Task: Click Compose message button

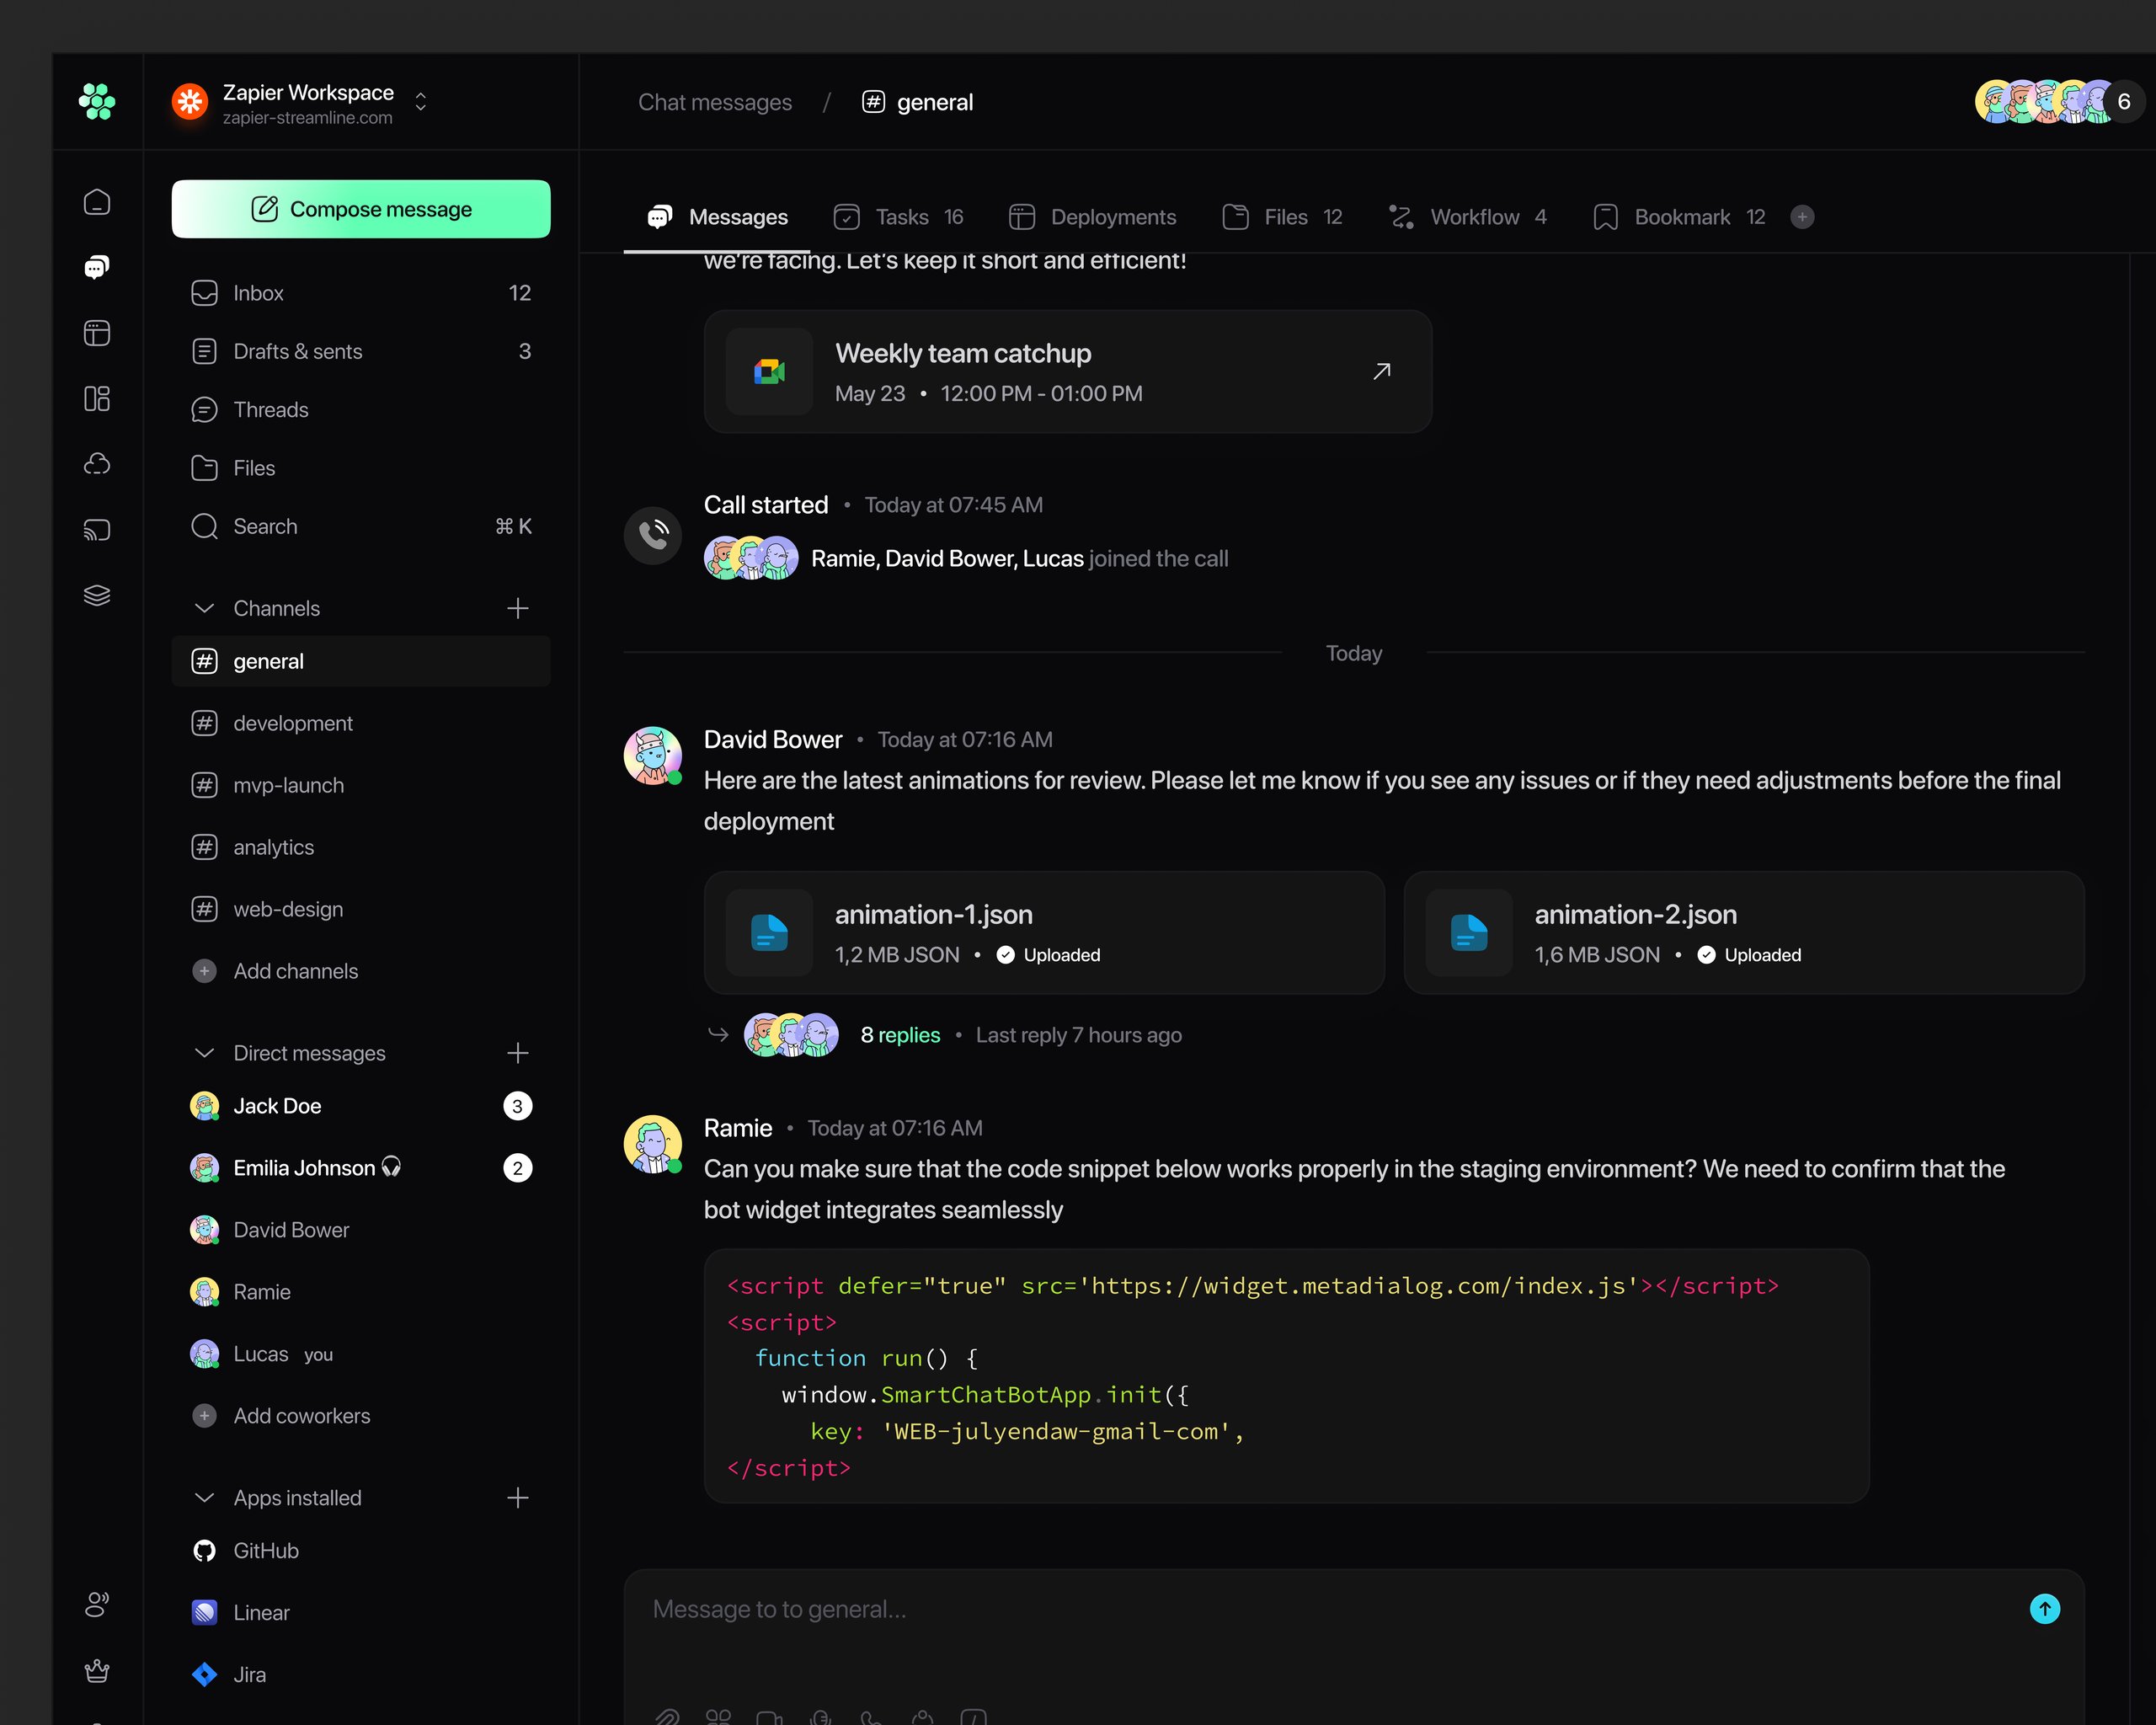Action: (361, 209)
